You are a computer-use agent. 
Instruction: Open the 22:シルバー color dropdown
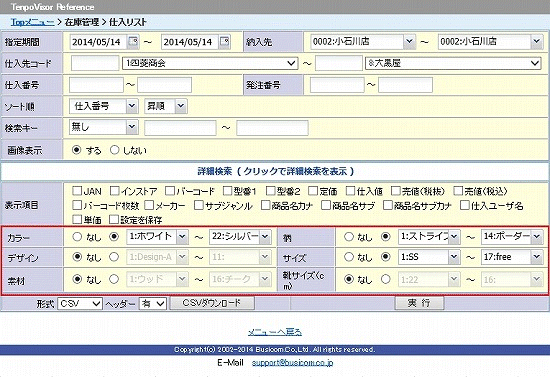pos(240,237)
